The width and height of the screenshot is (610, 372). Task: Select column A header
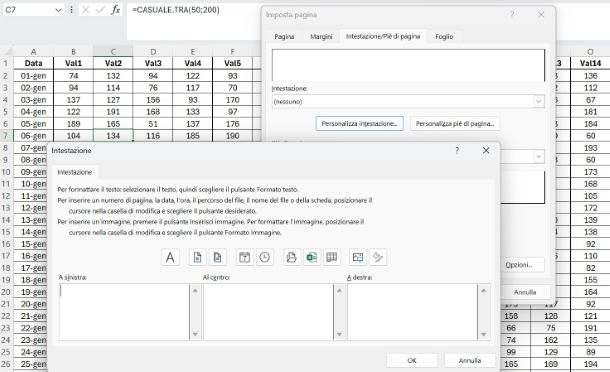tap(33, 52)
